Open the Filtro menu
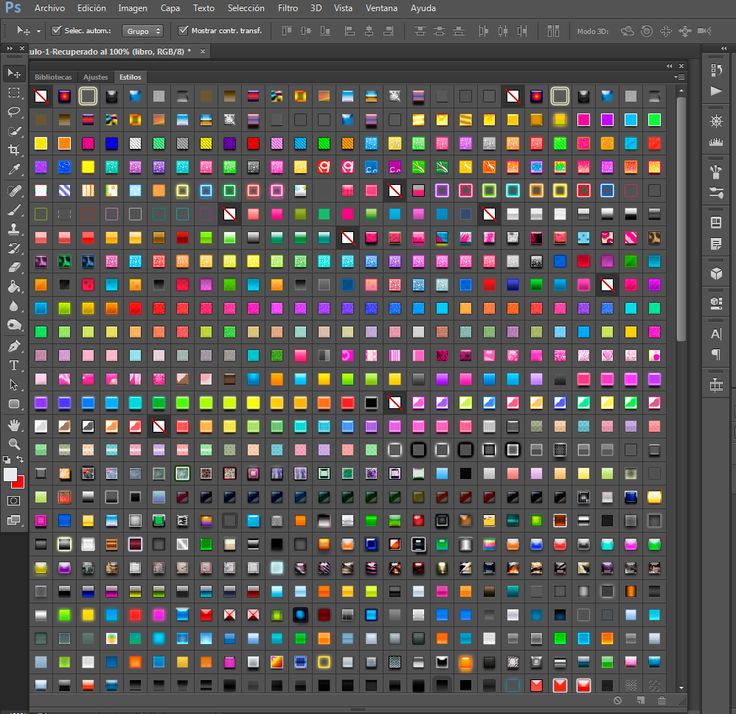The image size is (736, 714). [287, 8]
